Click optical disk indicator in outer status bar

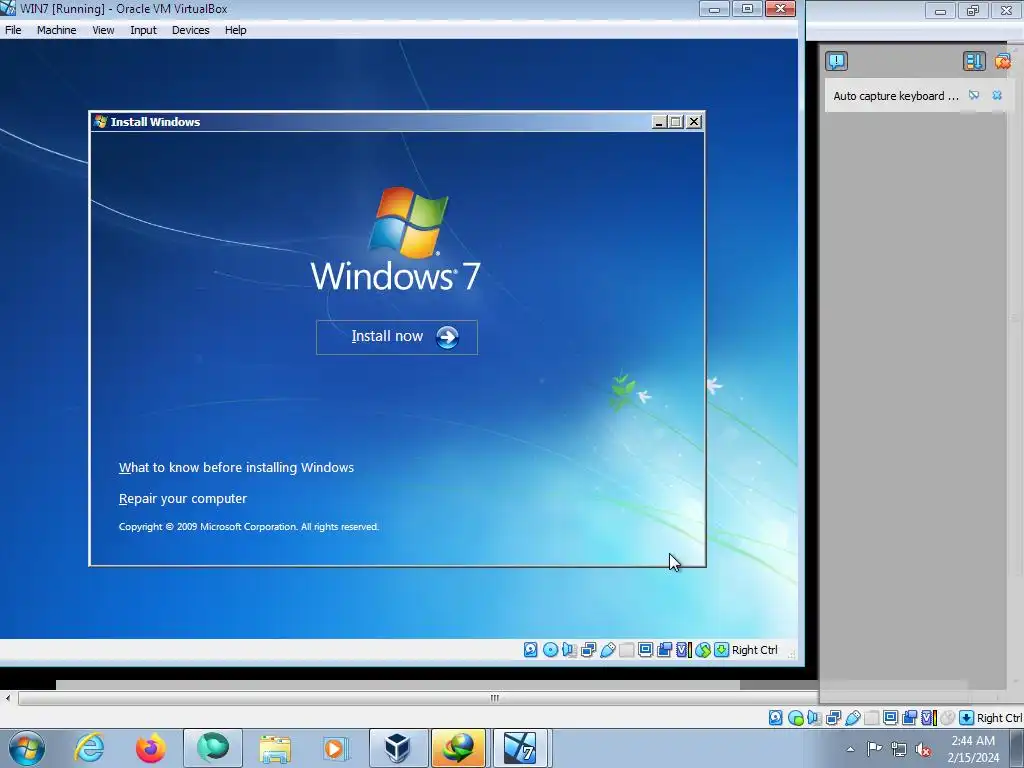tap(795, 718)
